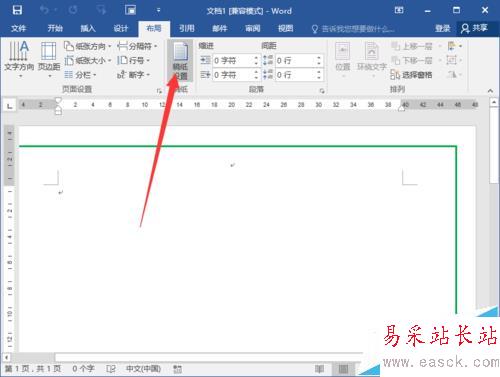Toggle touch/mouse mode icon in the title bar

click(x=130, y=10)
